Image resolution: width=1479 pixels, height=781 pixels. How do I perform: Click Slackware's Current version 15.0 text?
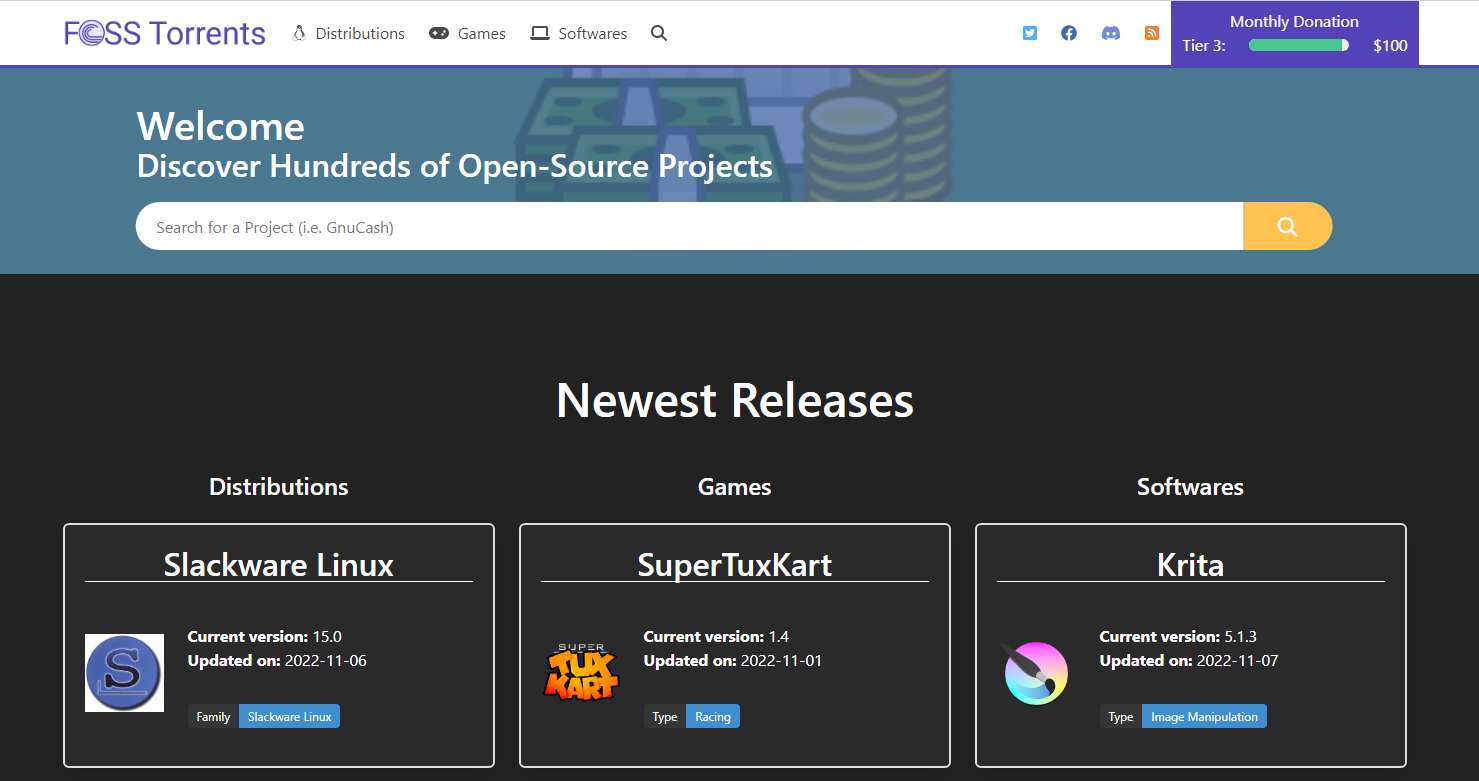click(x=265, y=636)
